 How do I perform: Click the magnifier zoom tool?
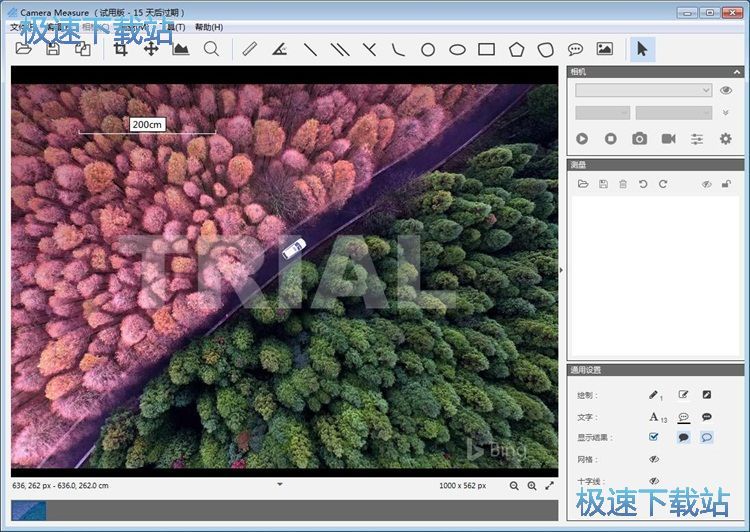(211, 49)
